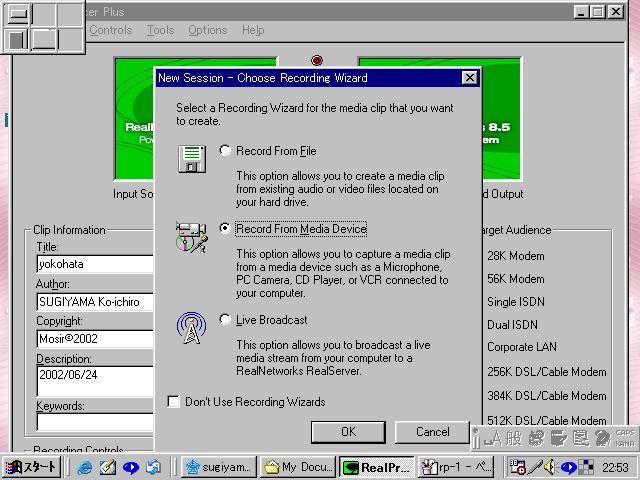Click the pen tray icon
The width and height of the screenshot is (640, 480).
coord(535,467)
